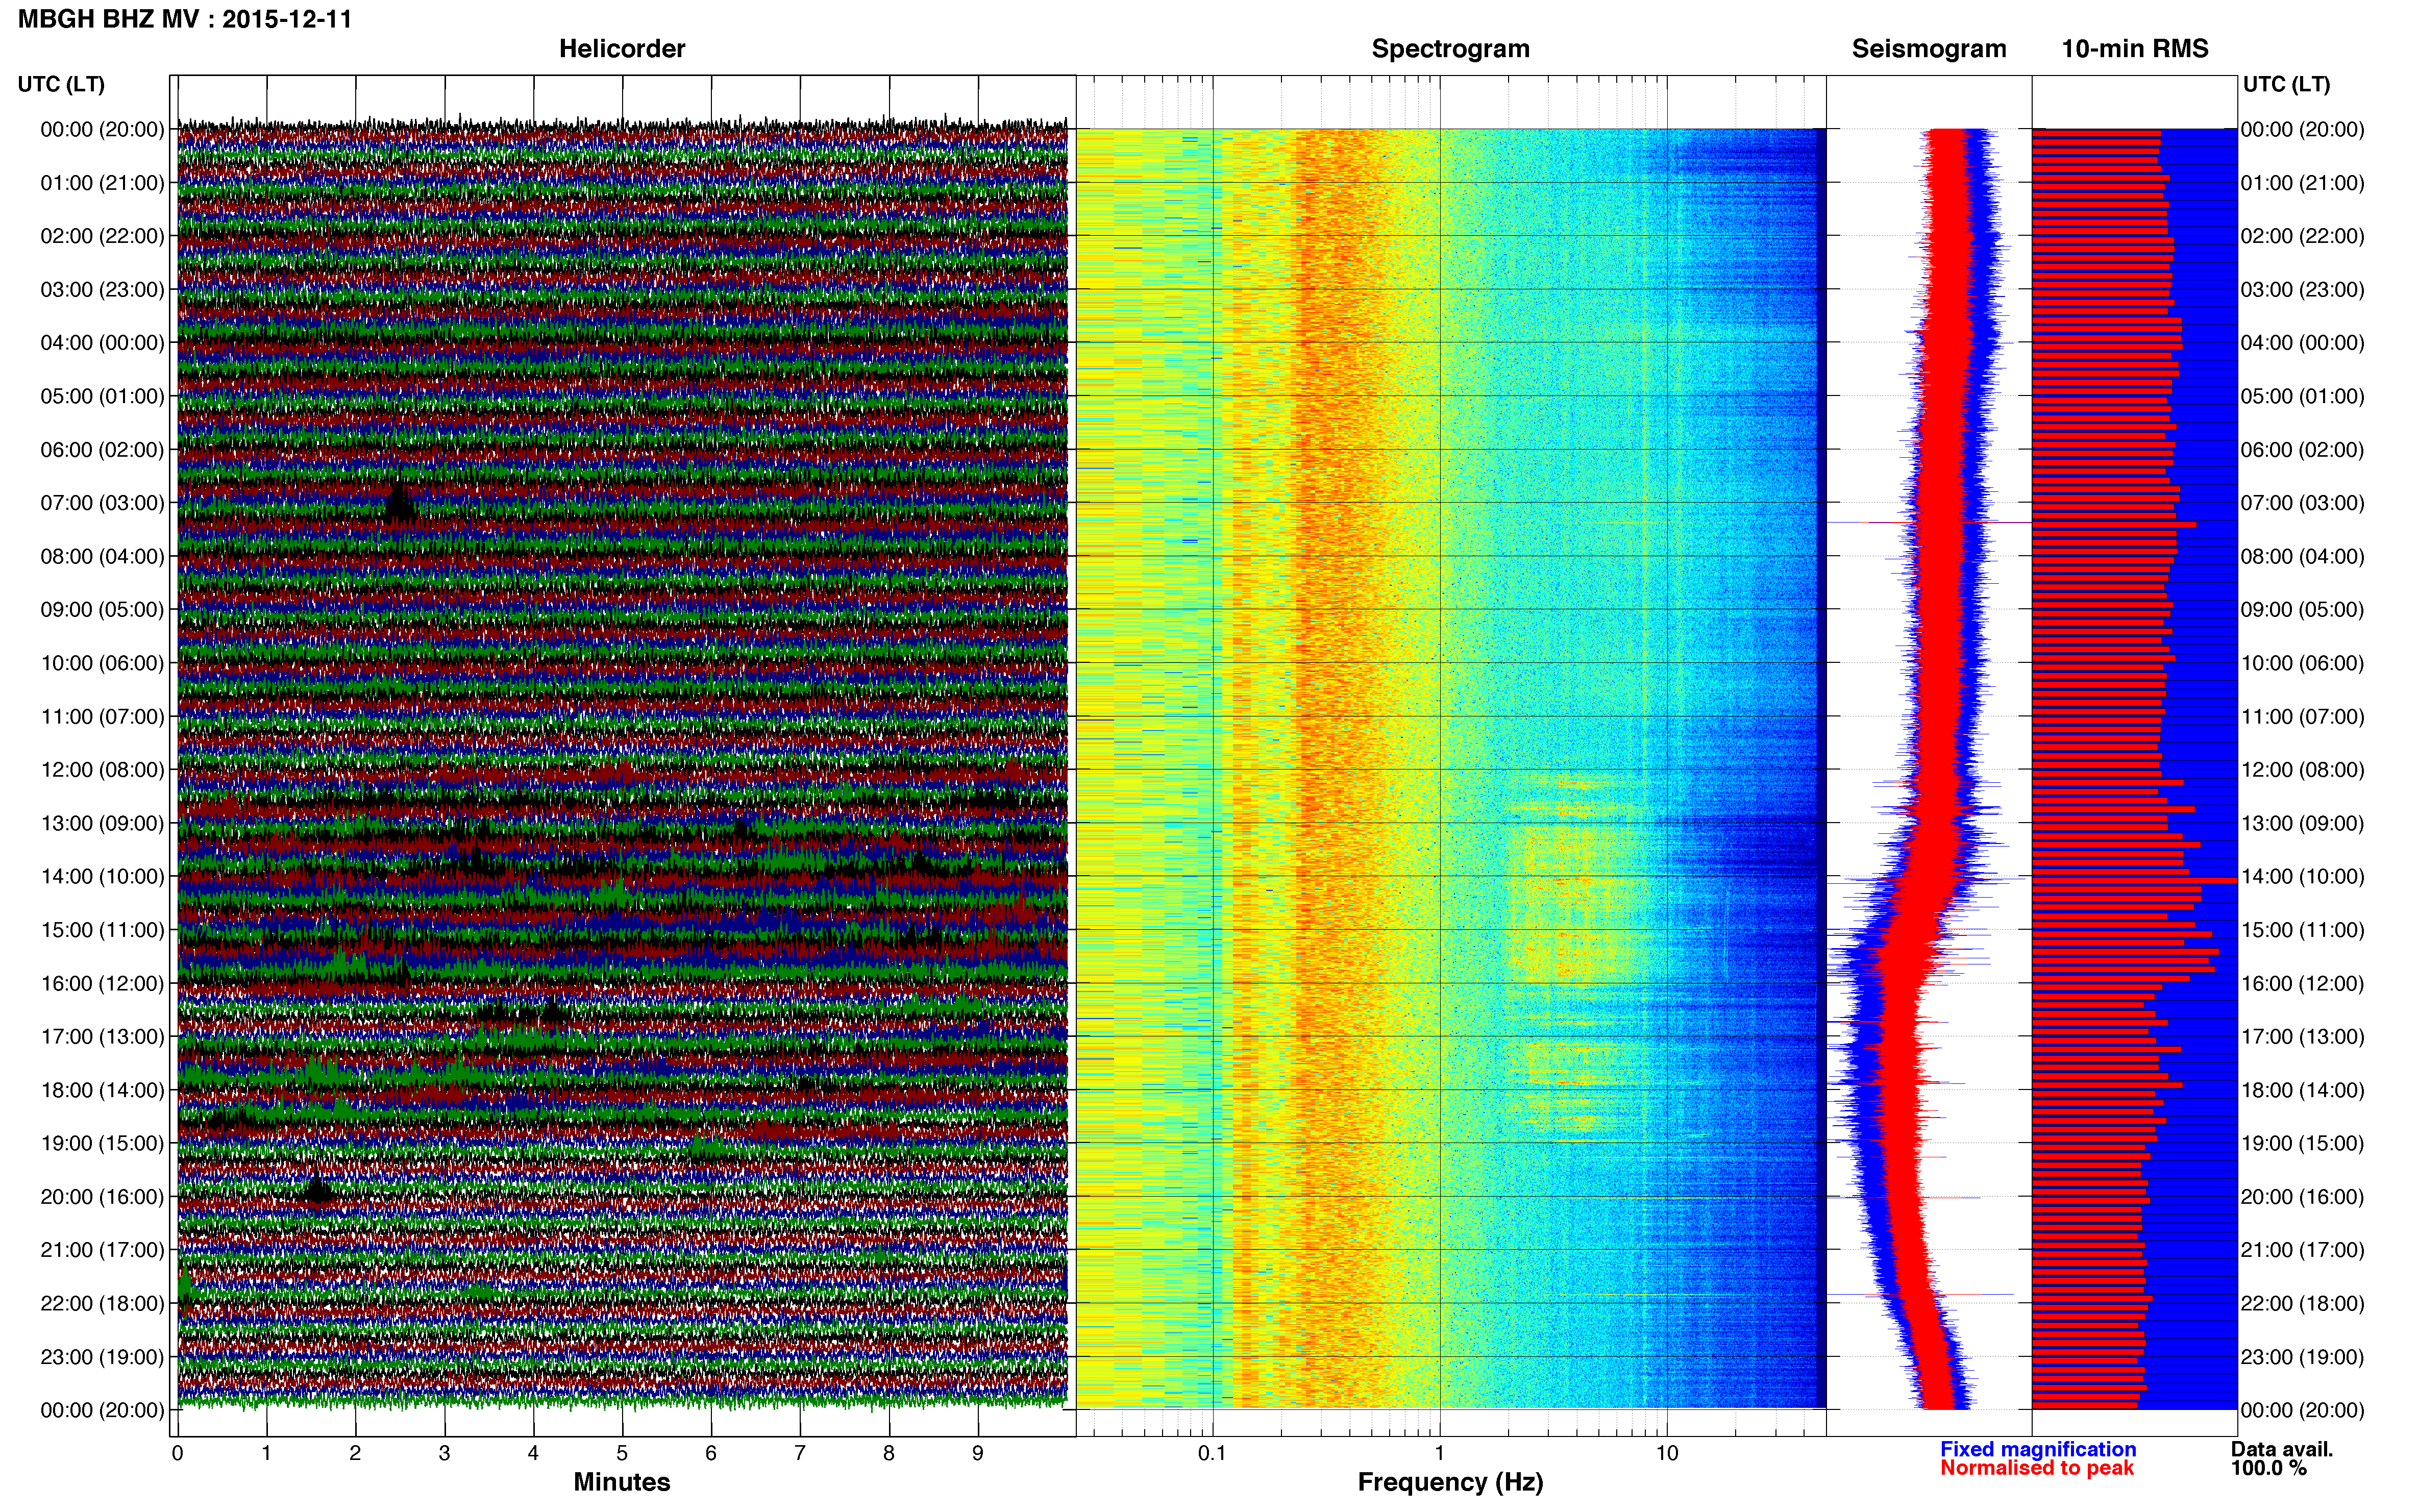Click right-side time label "01:00 (21:00)"
Image resolution: width=2419 pixels, height=1512 pixels.
pyautogui.click(x=2302, y=183)
